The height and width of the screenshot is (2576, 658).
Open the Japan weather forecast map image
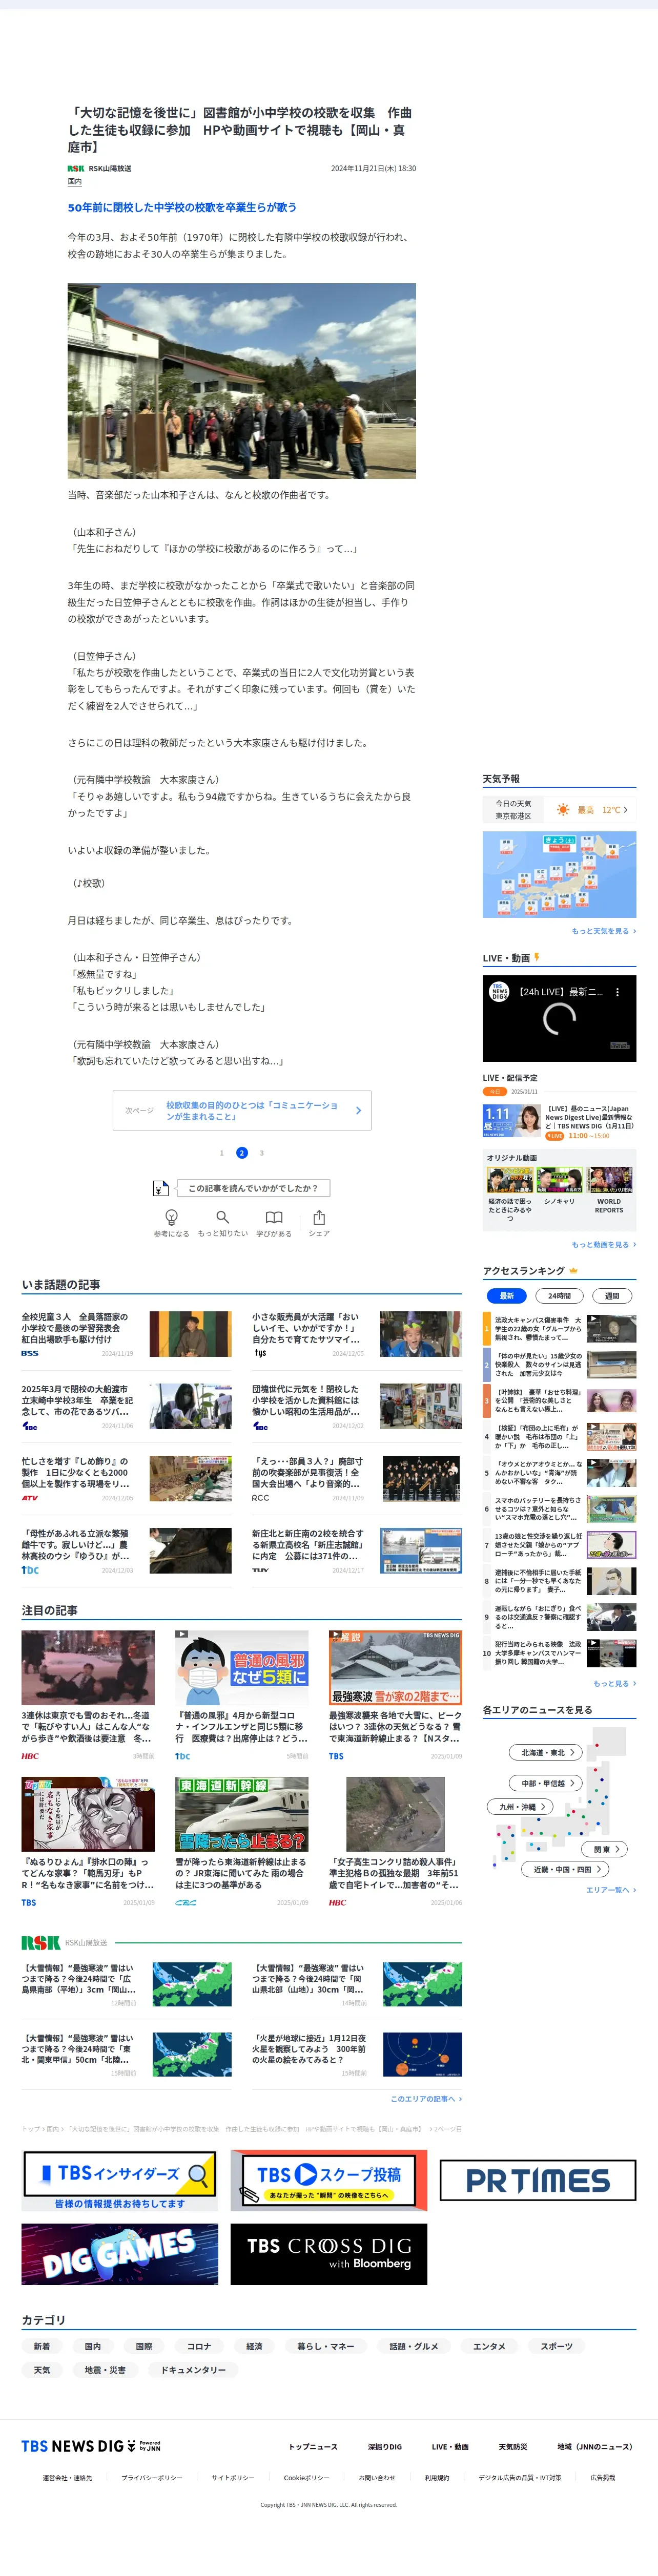tap(559, 874)
